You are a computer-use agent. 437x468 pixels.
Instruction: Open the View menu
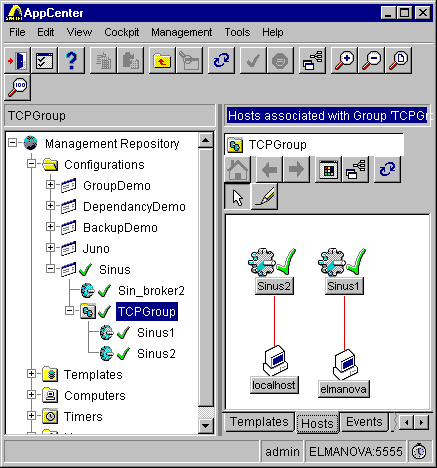click(79, 32)
